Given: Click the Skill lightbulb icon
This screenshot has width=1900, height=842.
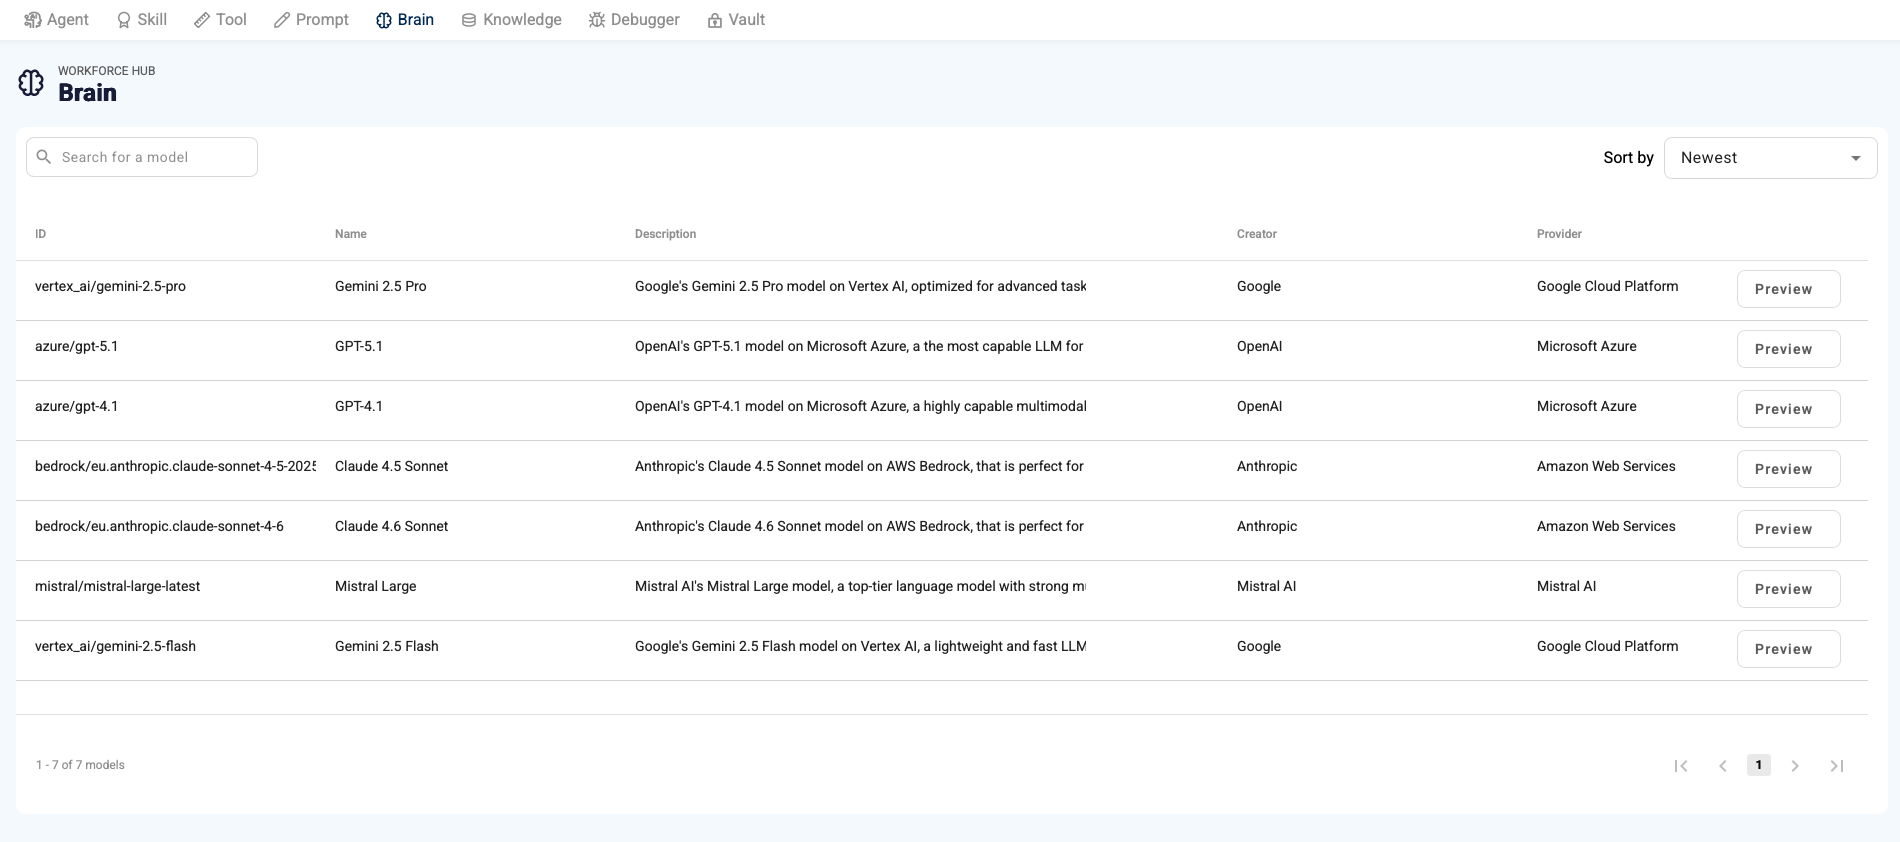Looking at the screenshot, I should (x=124, y=20).
